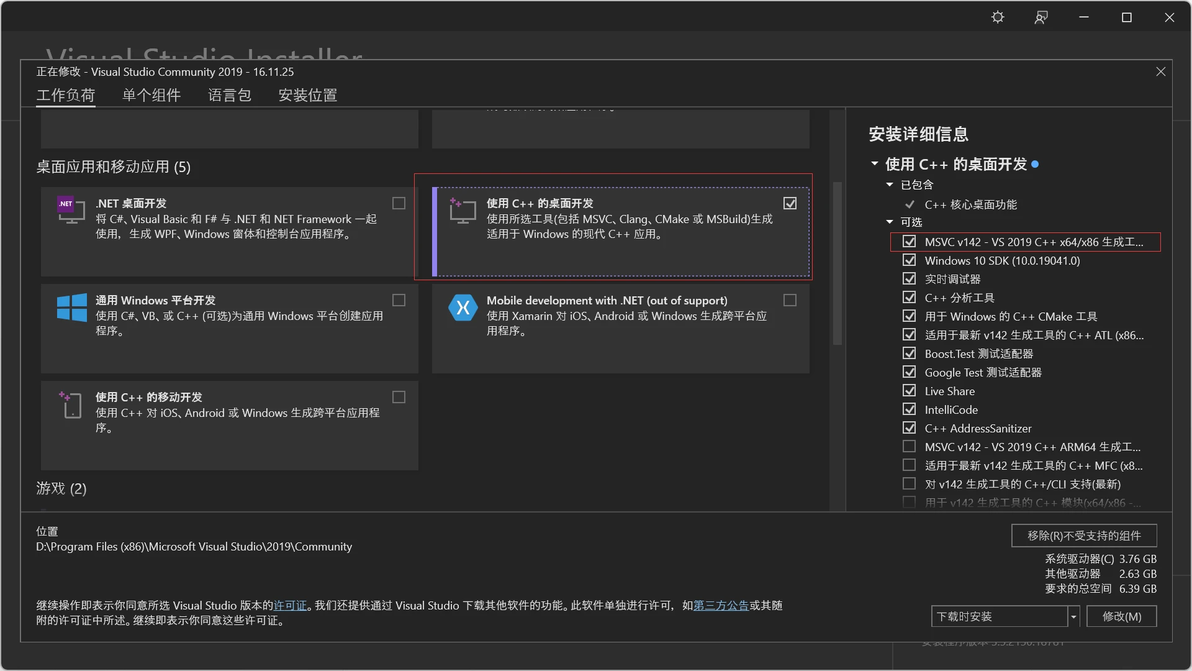Open the 第三方公告 link
The width and height of the screenshot is (1192, 671).
click(721, 606)
